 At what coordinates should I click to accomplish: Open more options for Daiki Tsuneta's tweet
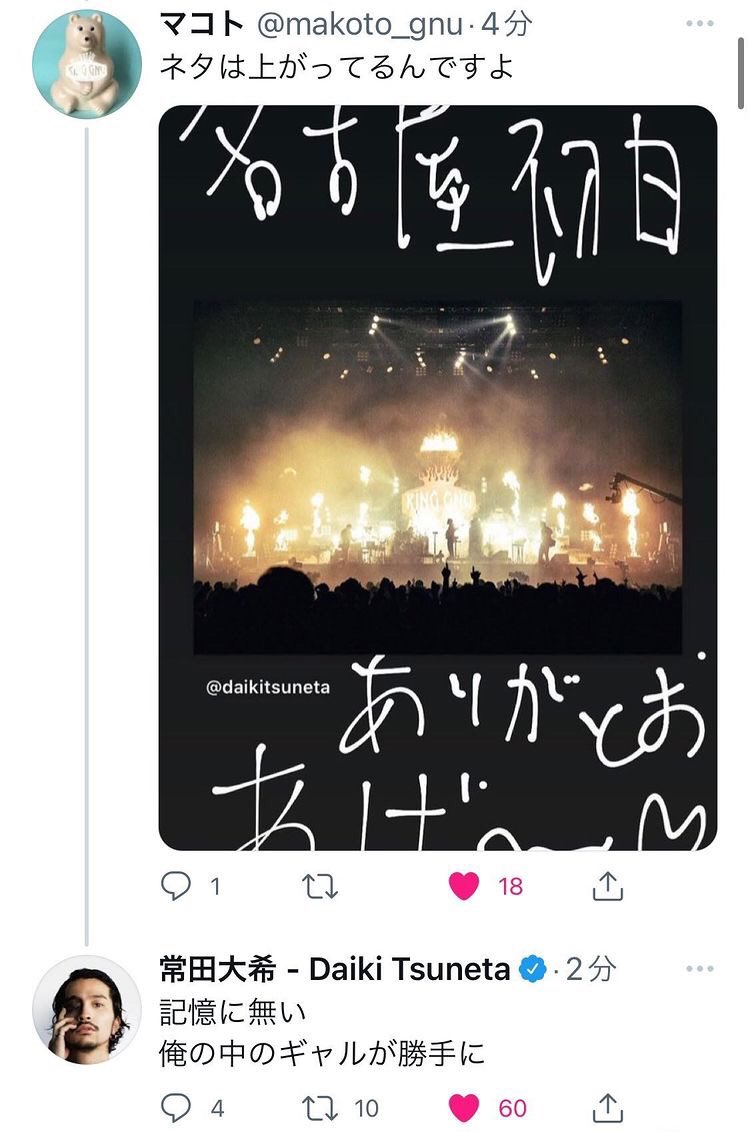pyautogui.click(x=699, y=969)
